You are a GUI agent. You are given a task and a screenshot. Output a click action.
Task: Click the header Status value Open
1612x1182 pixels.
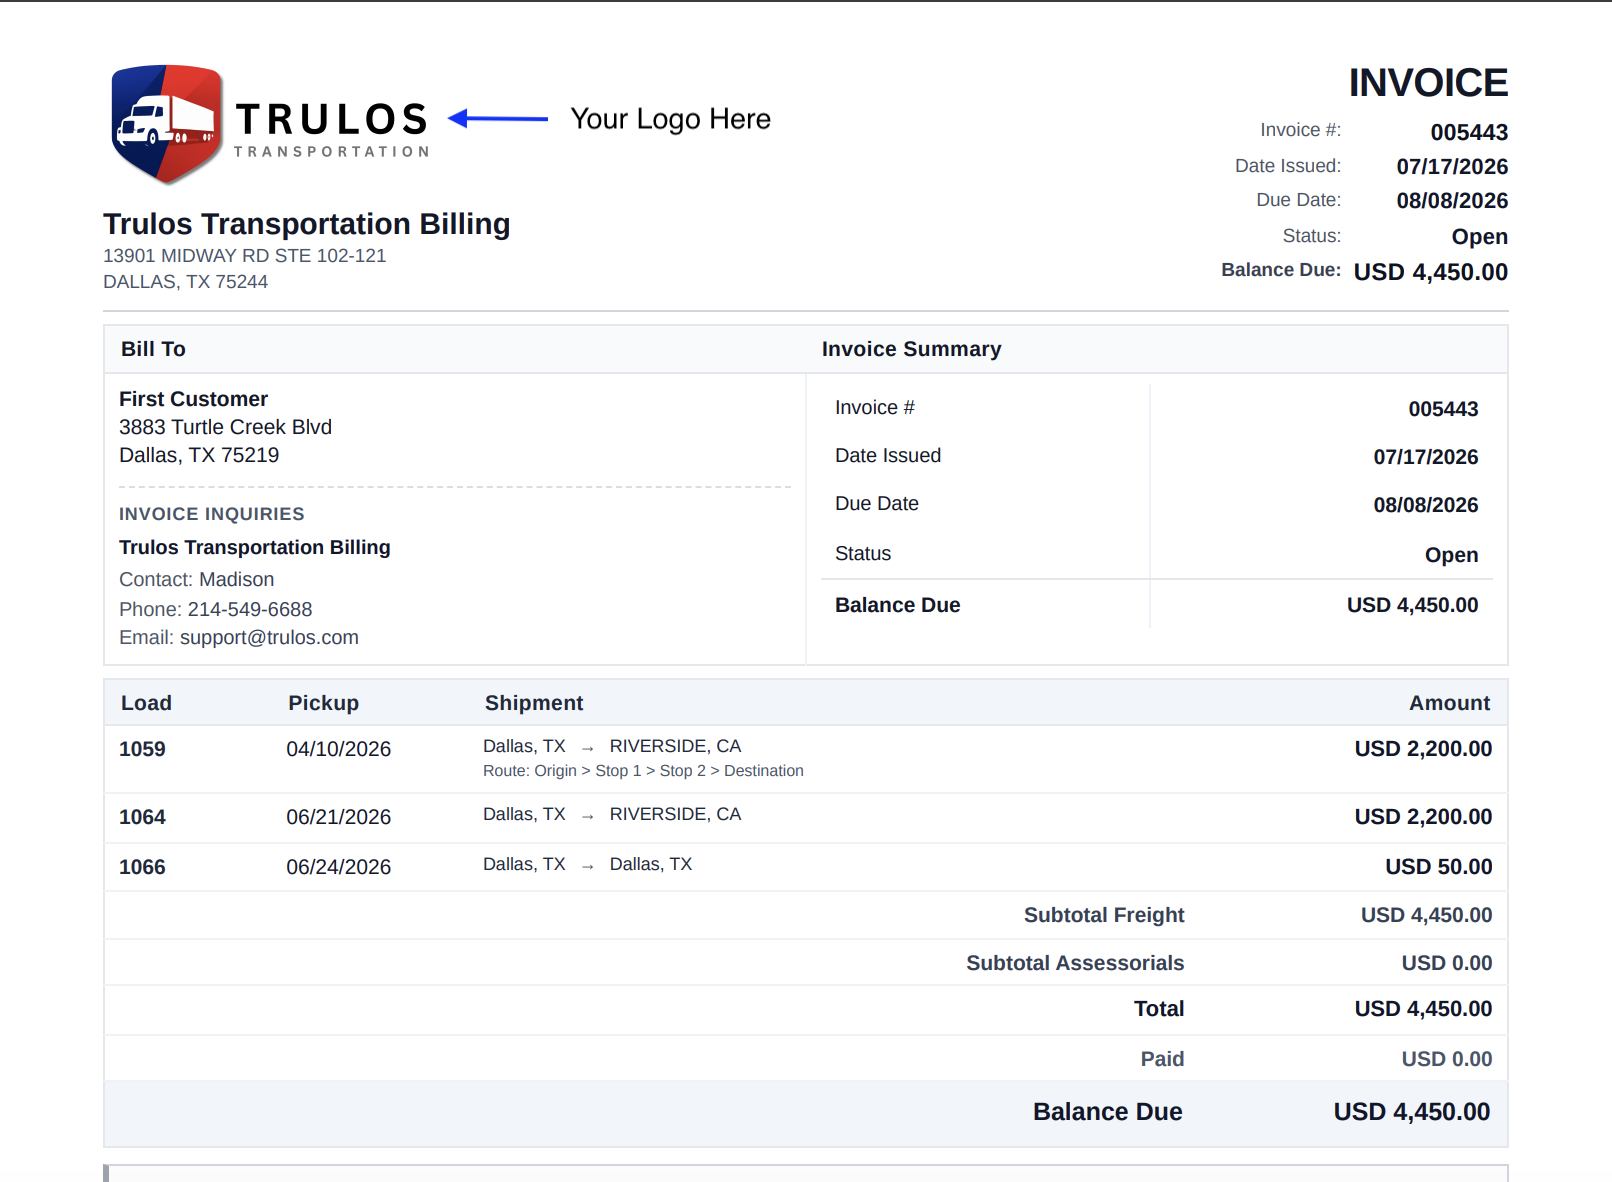pos(1479,237)
